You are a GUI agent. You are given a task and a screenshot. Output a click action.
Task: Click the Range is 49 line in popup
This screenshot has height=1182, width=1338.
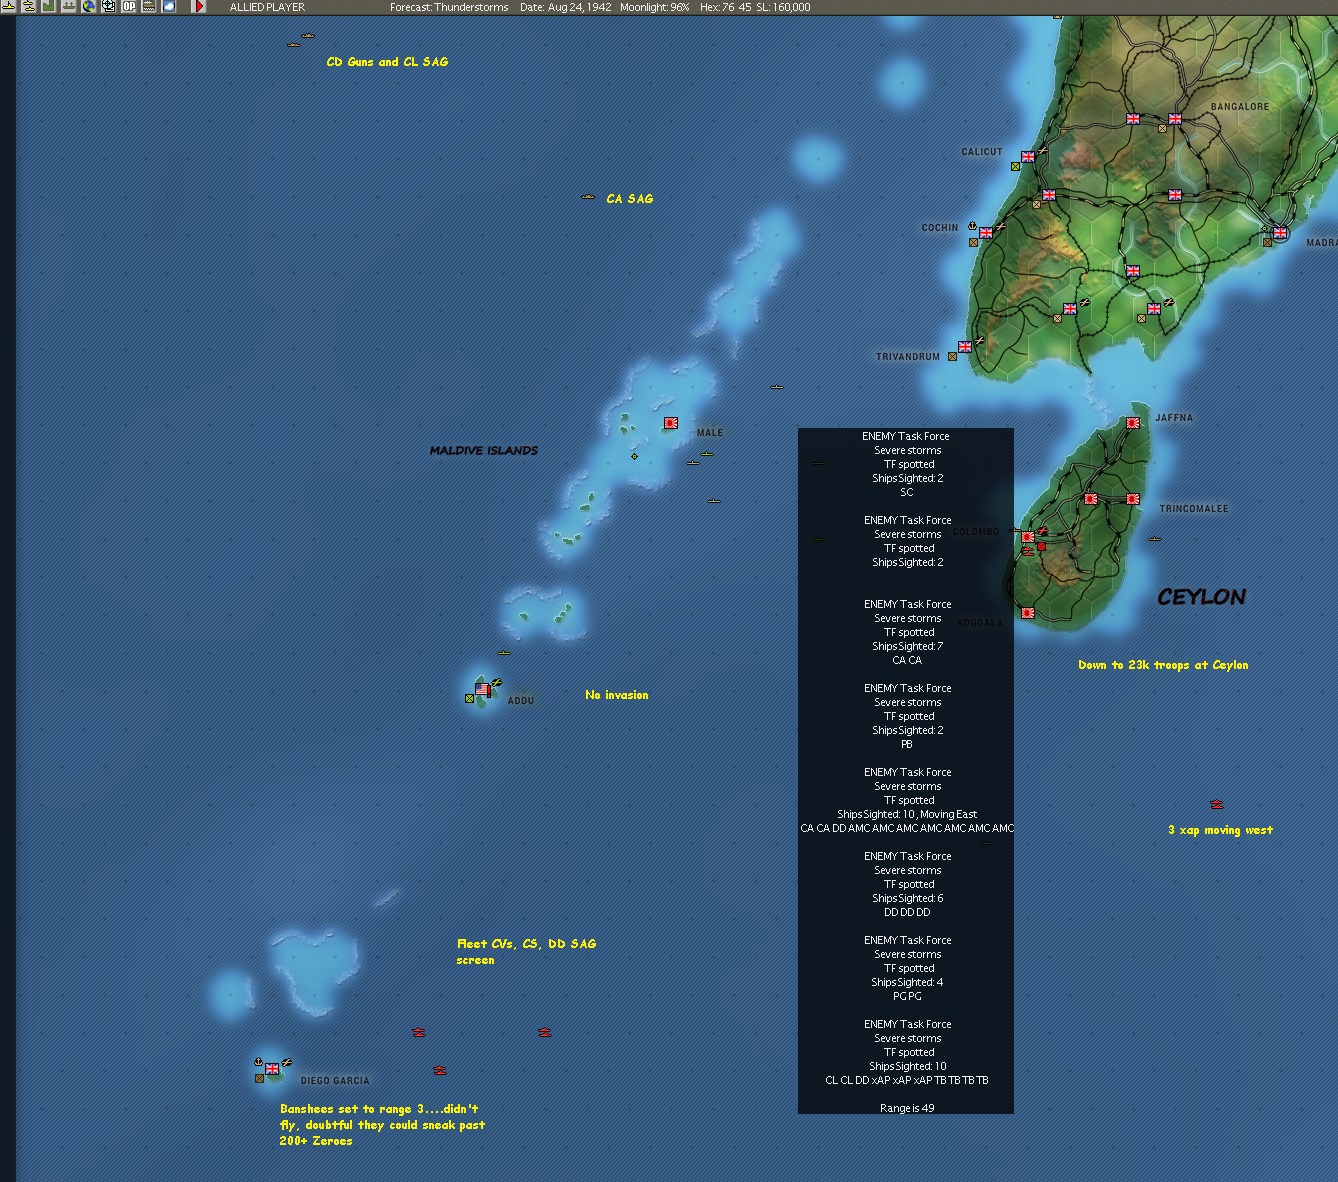[x=907, y=1108]
